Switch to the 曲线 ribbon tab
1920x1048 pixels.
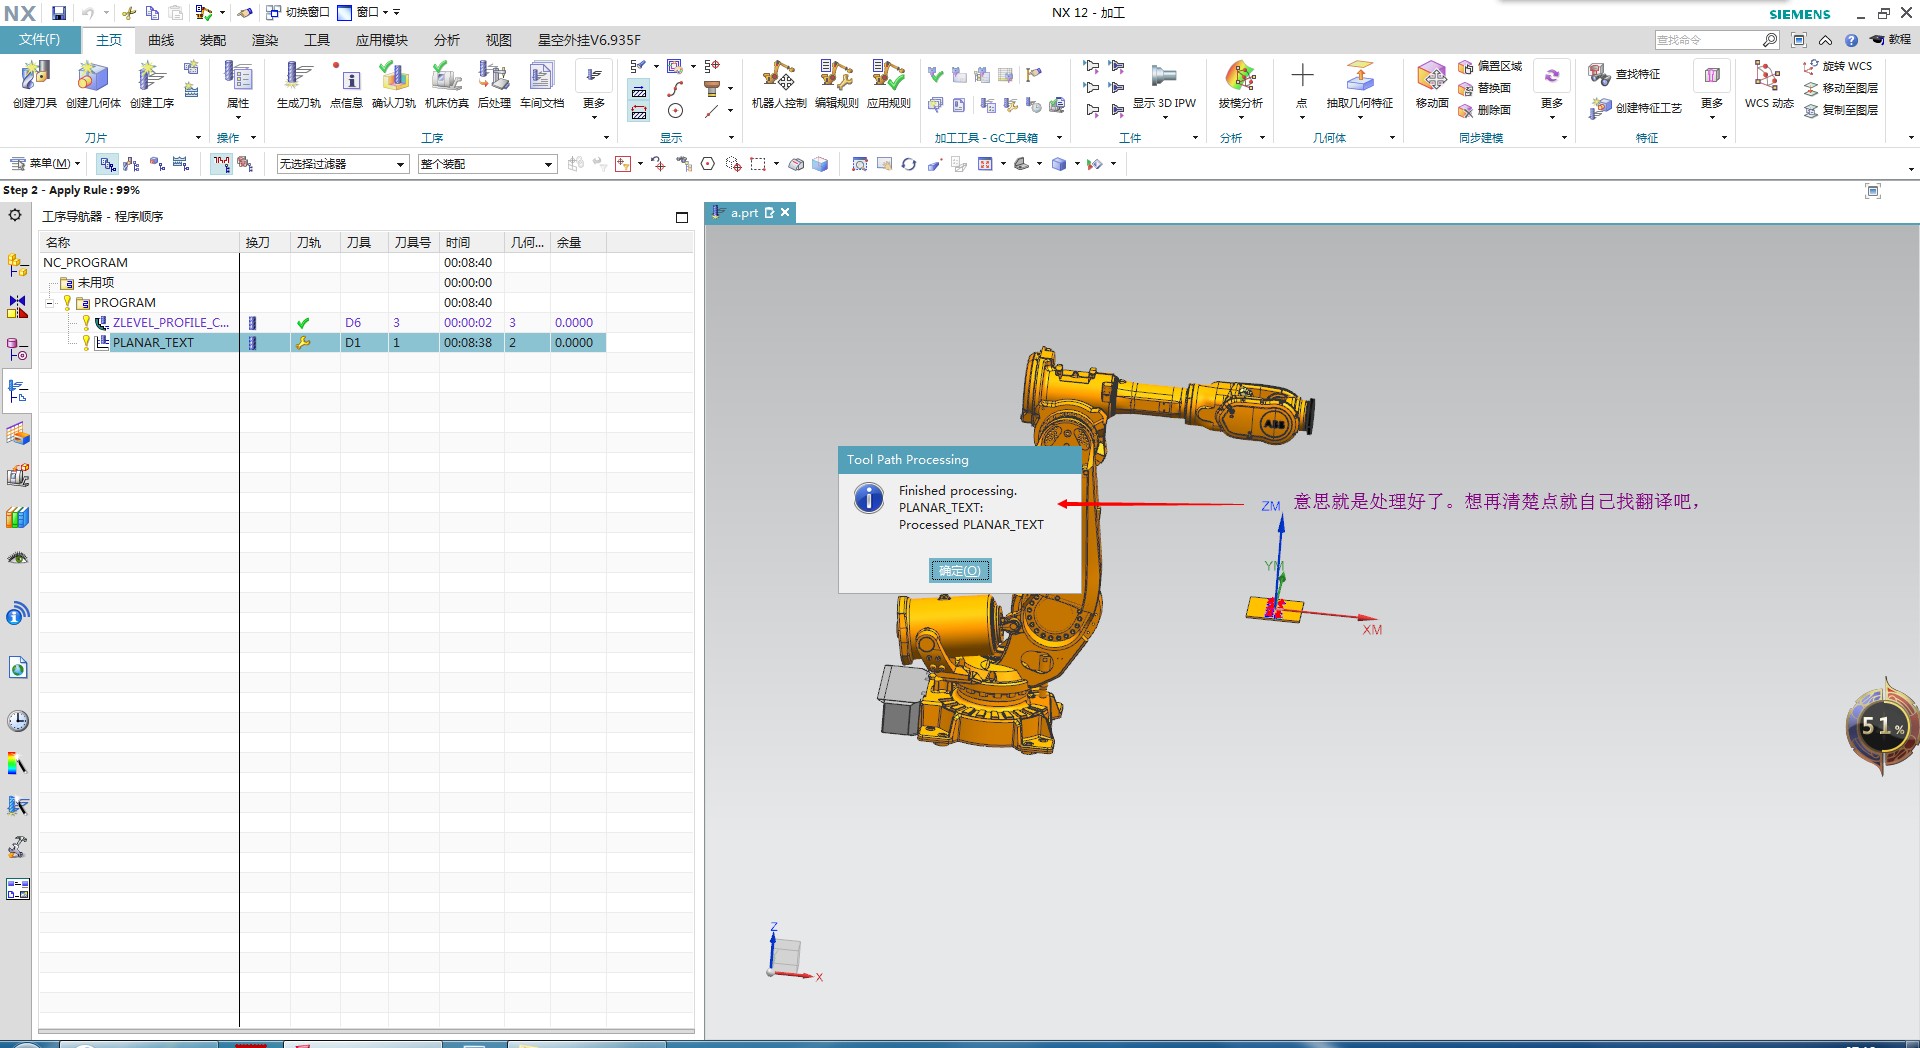click(x=161, y=40)
